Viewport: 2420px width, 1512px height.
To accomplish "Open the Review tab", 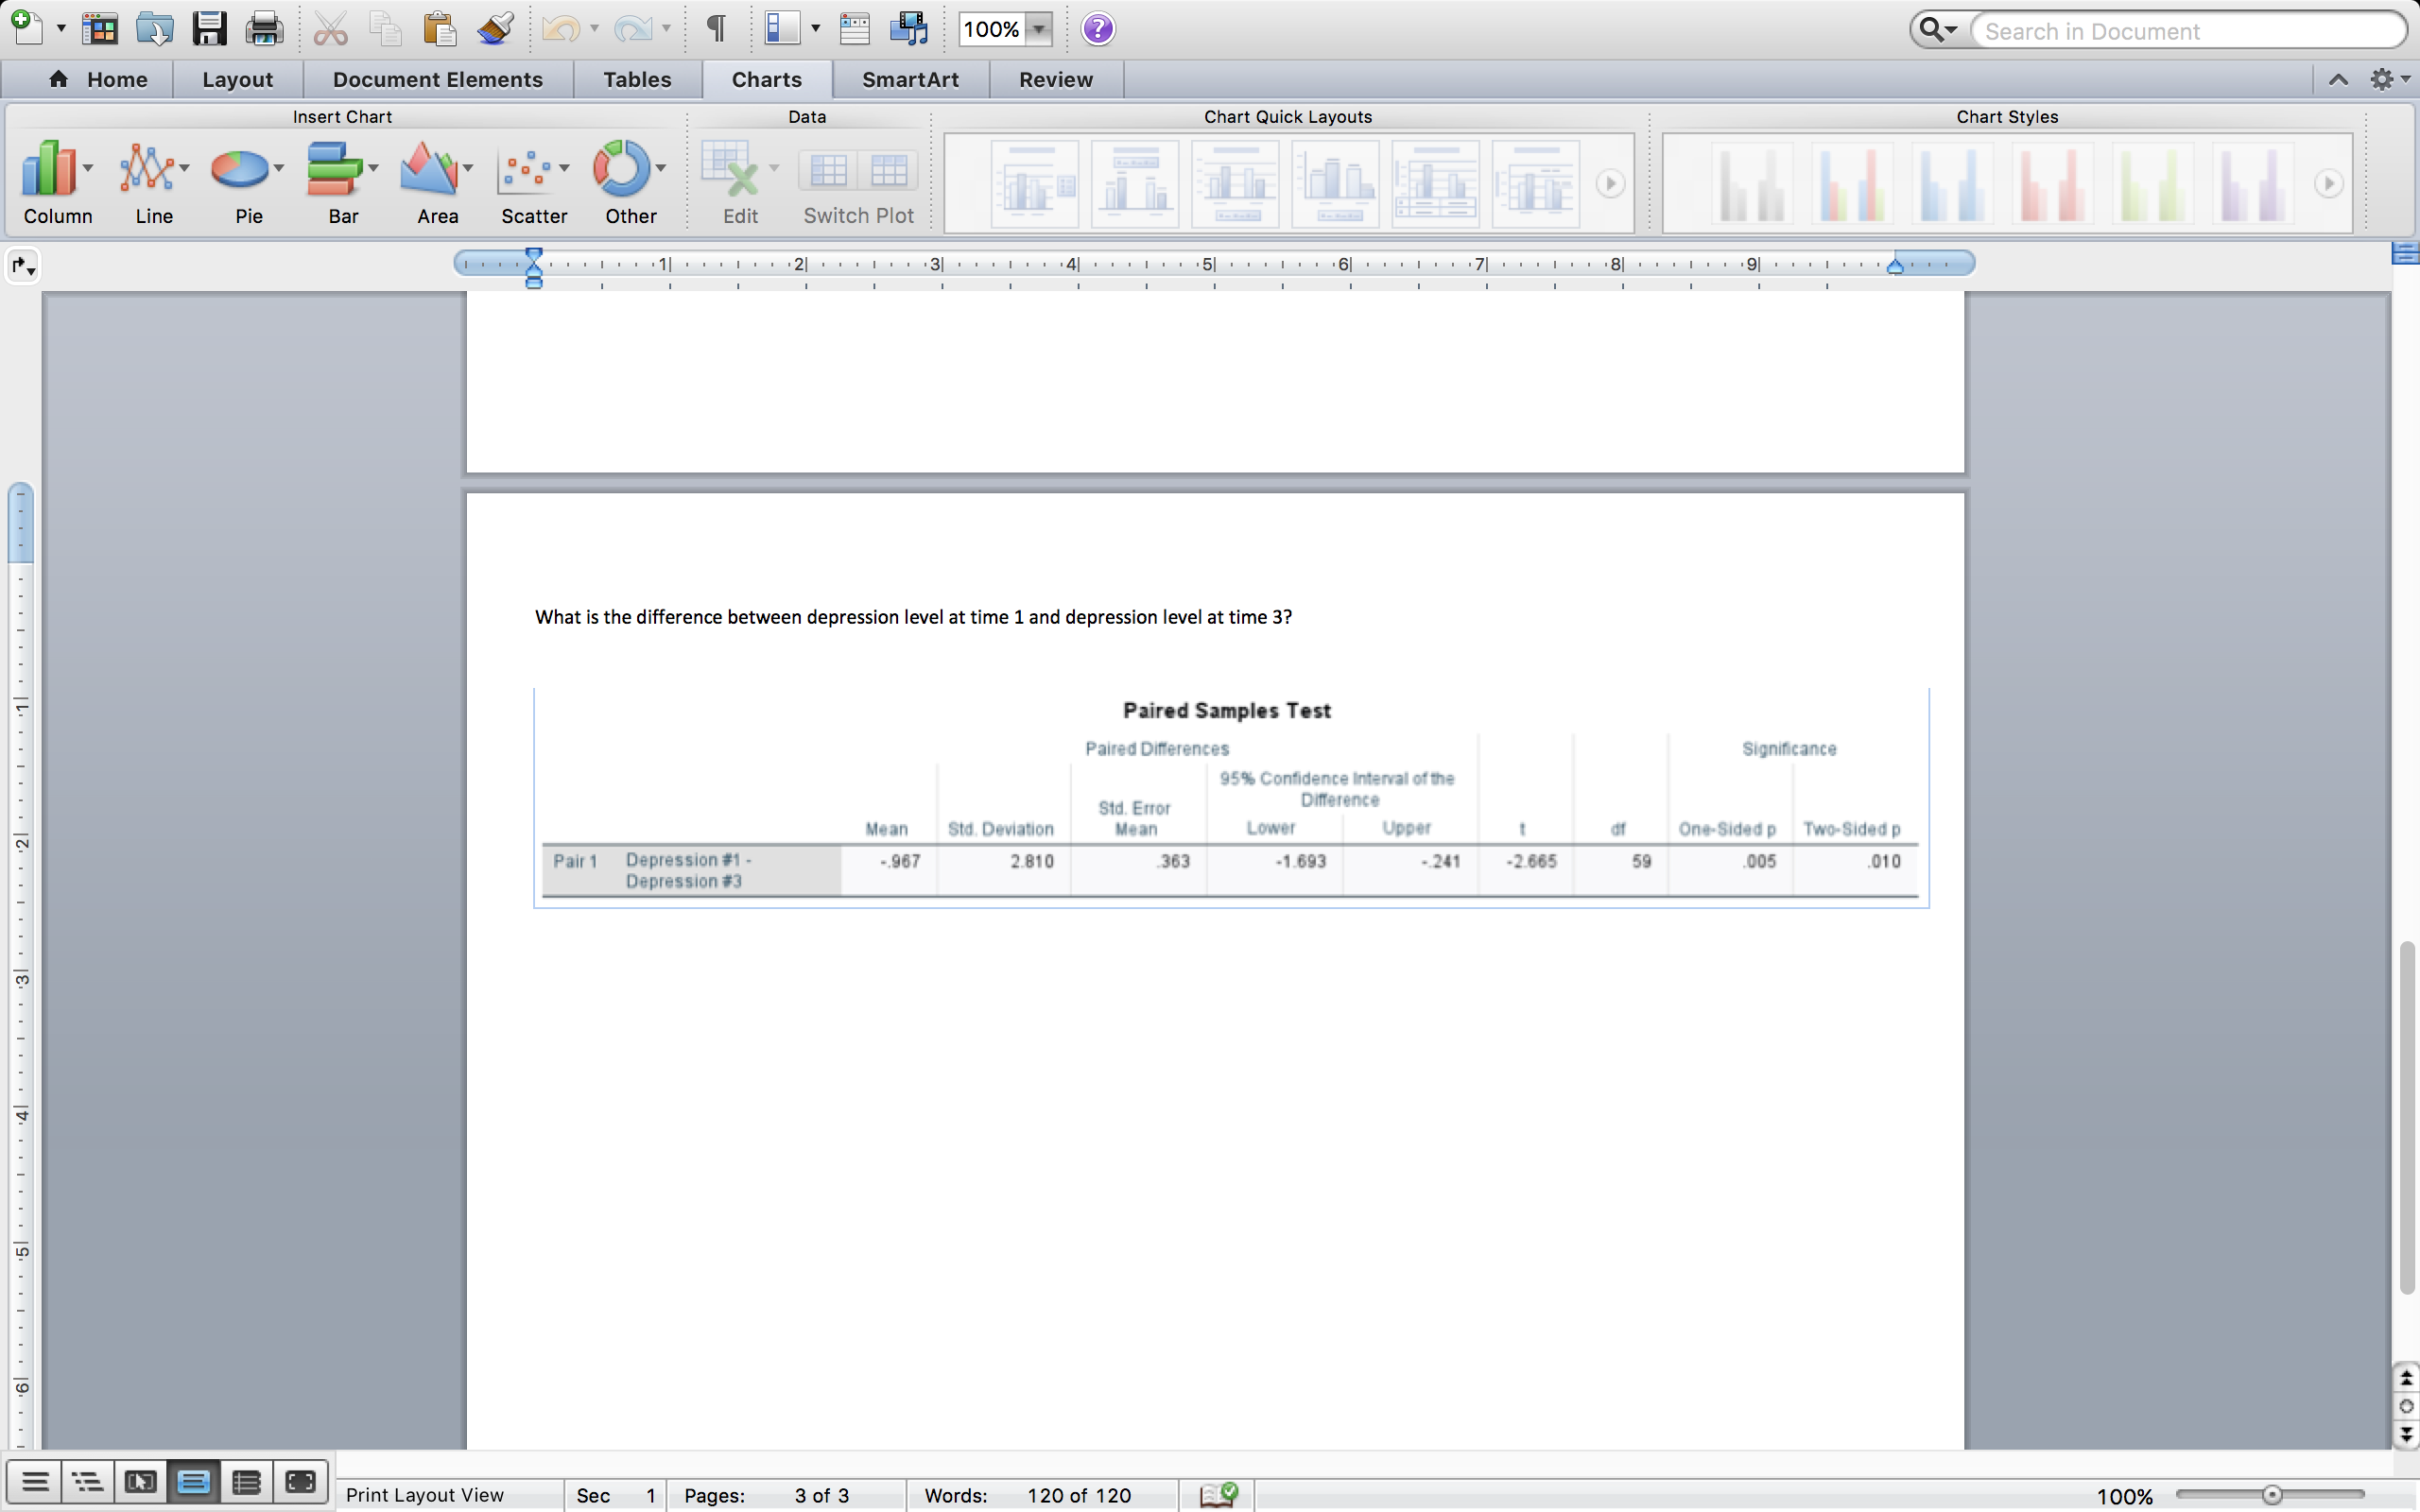I will pos(1055,79).
